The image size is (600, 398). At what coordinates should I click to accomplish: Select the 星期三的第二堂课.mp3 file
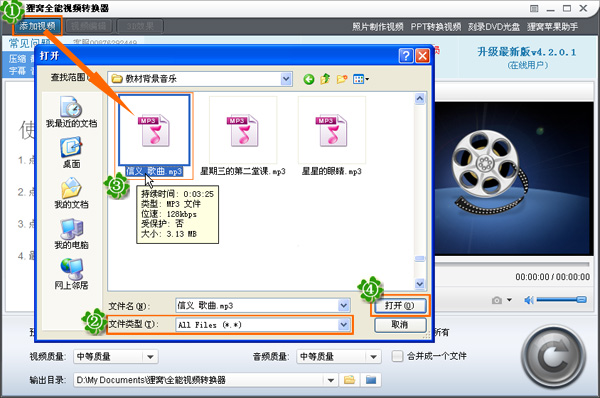click(243, 135)
